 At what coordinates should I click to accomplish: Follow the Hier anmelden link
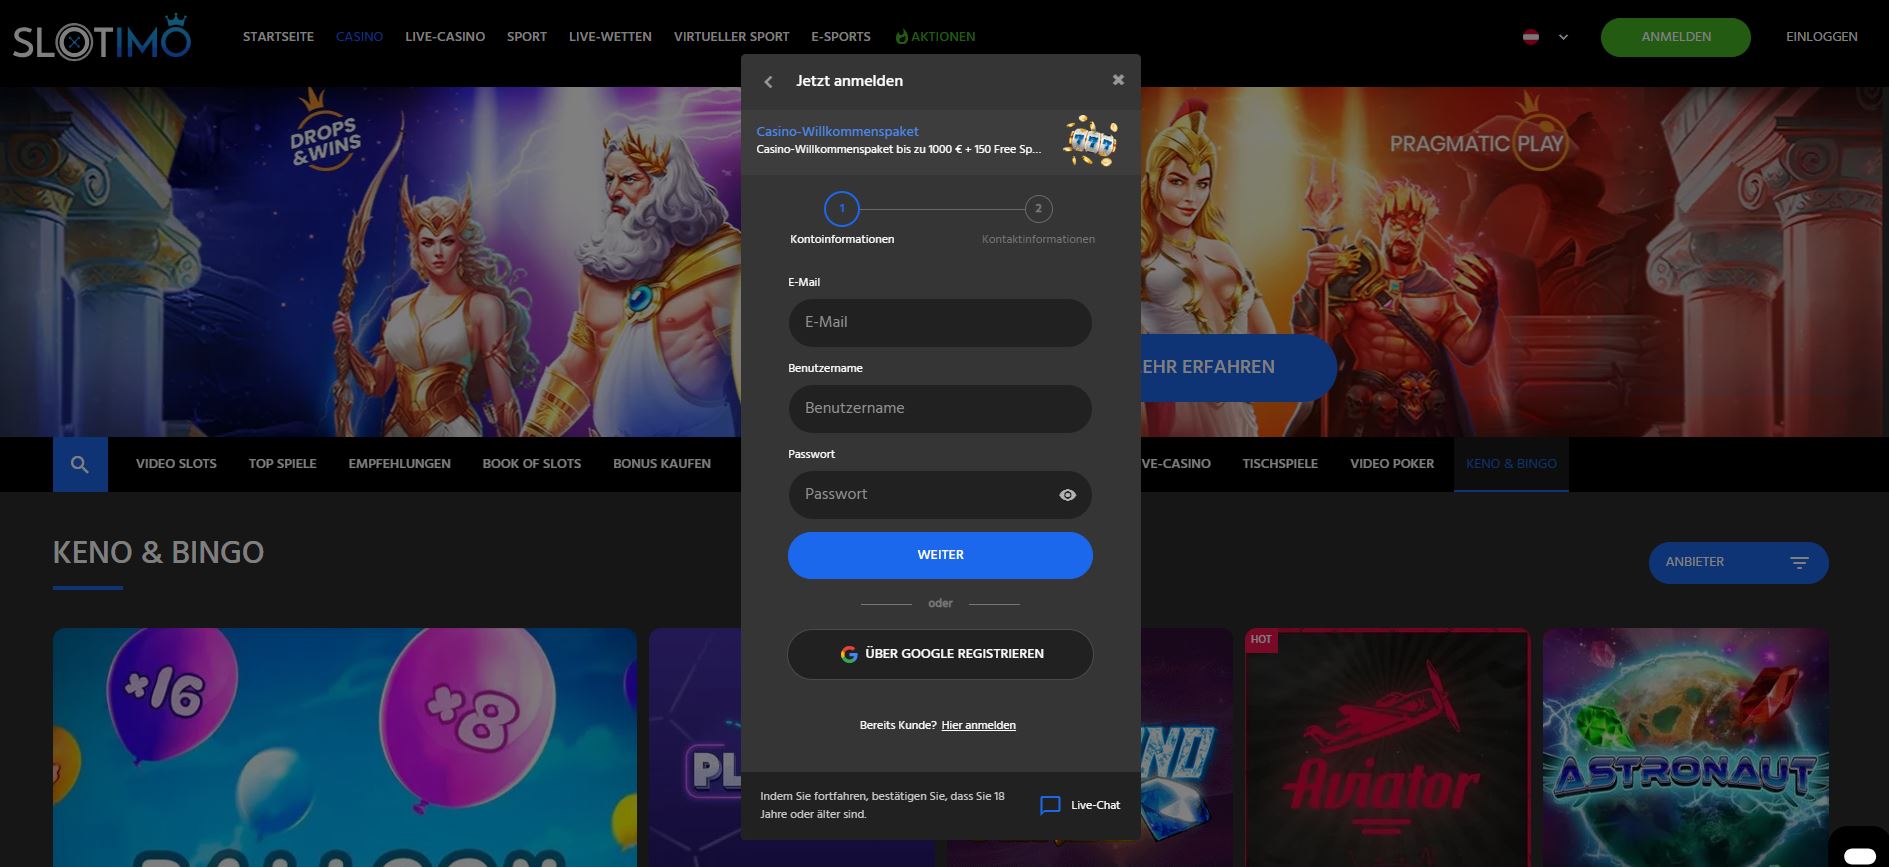click(978, 725)
